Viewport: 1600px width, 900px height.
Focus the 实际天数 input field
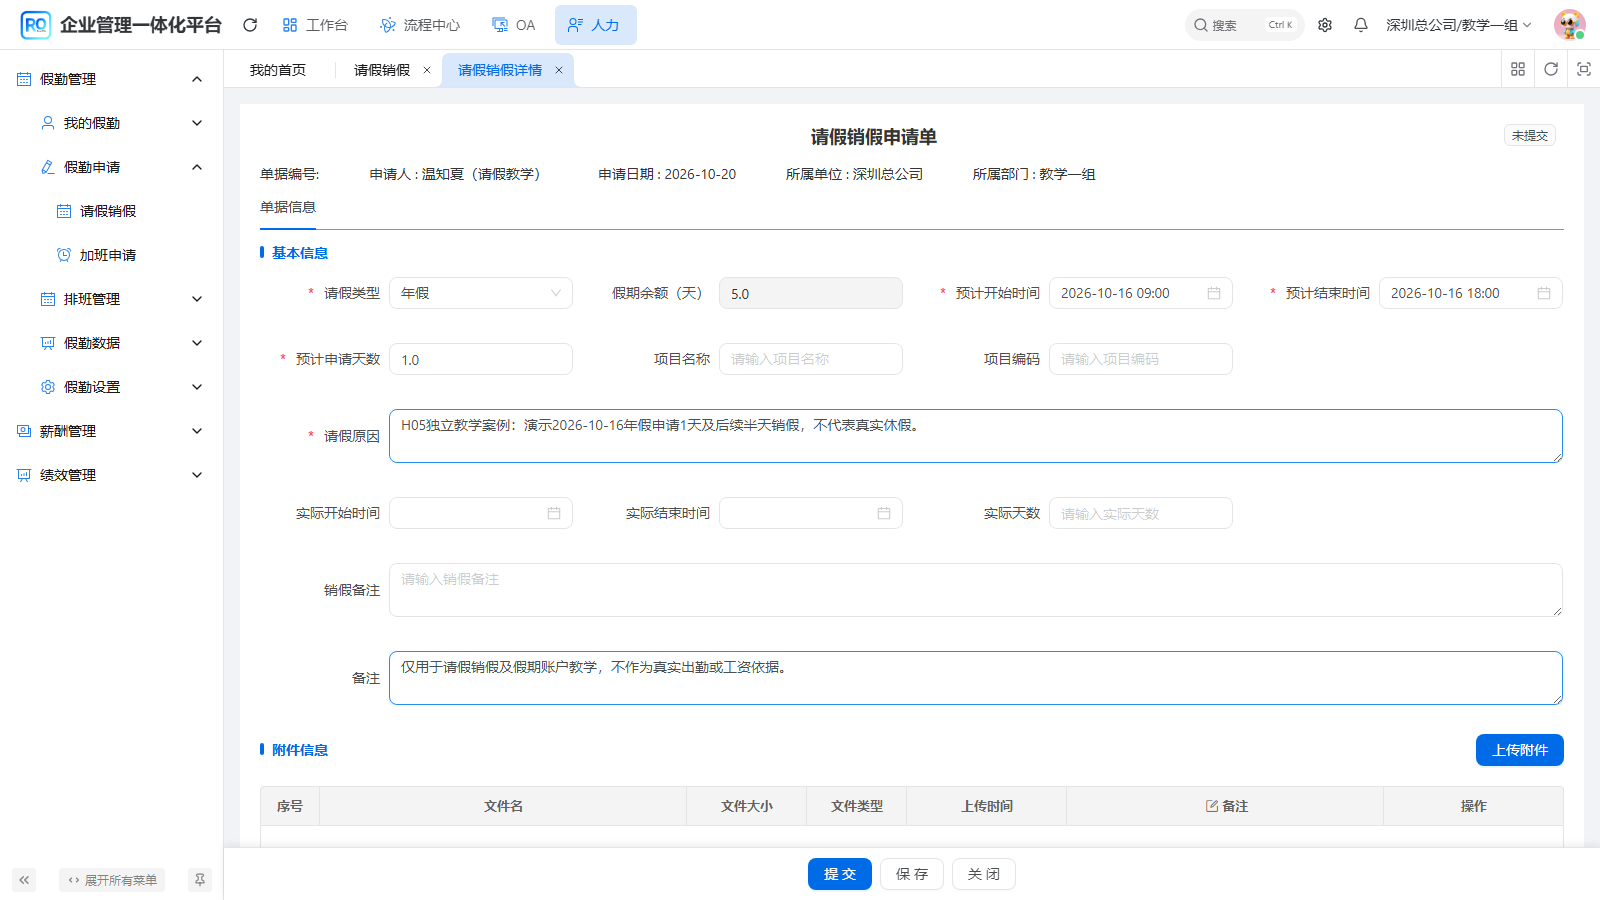[x=1141, y=513]
